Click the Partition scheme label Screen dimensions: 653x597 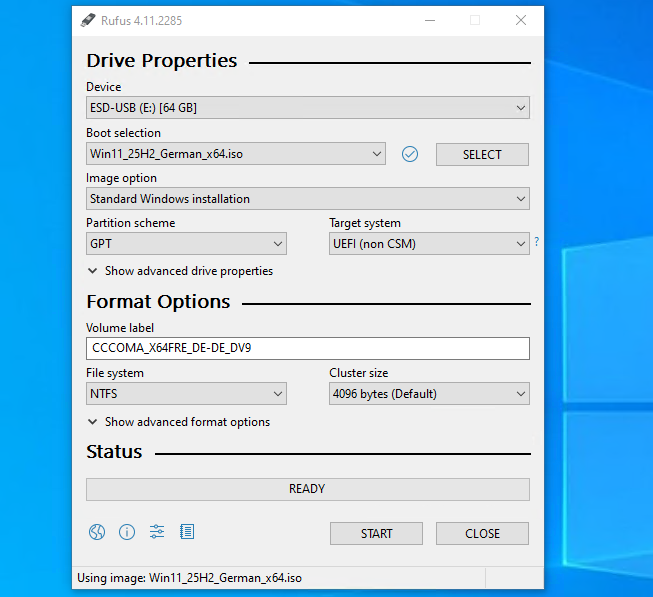(x=130, y=223)
